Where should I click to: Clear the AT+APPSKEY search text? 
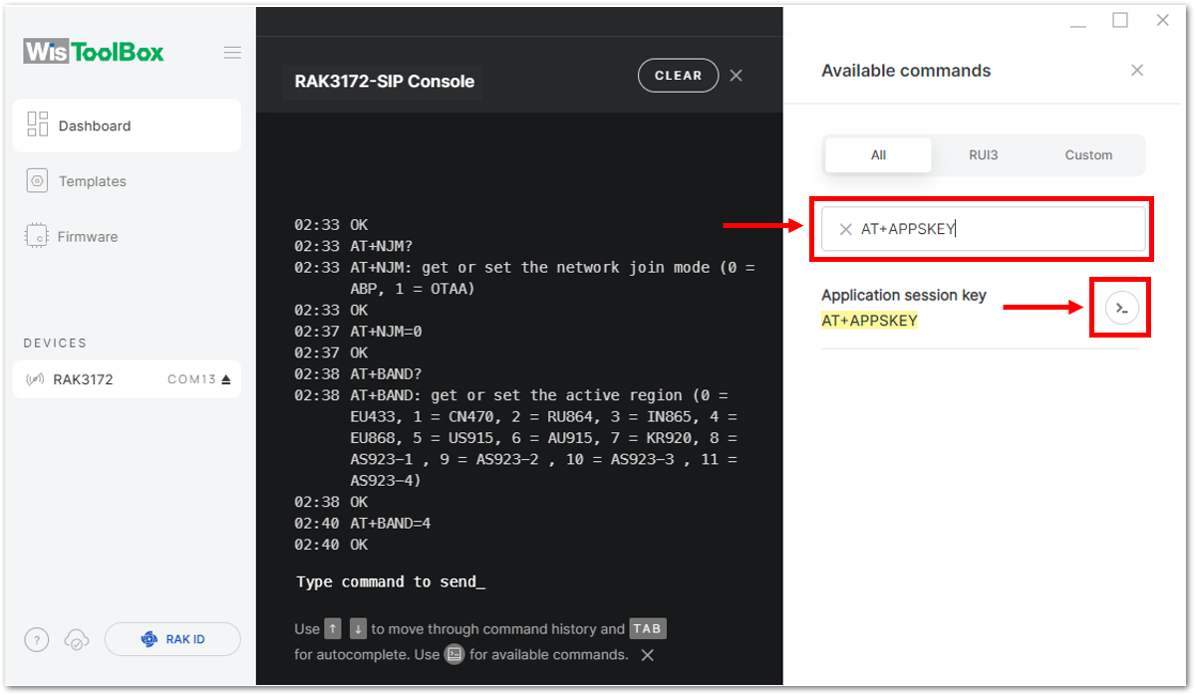click(845, 229)
